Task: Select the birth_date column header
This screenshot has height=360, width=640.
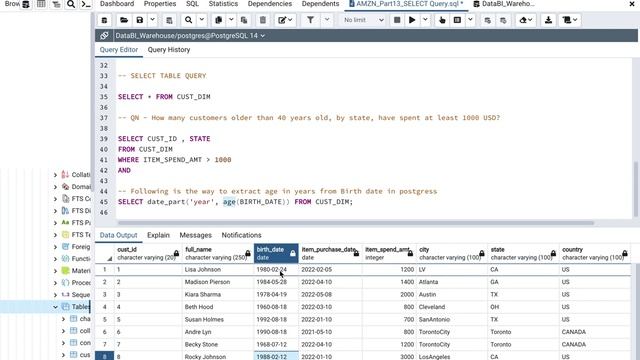Action: click(276, 253)
